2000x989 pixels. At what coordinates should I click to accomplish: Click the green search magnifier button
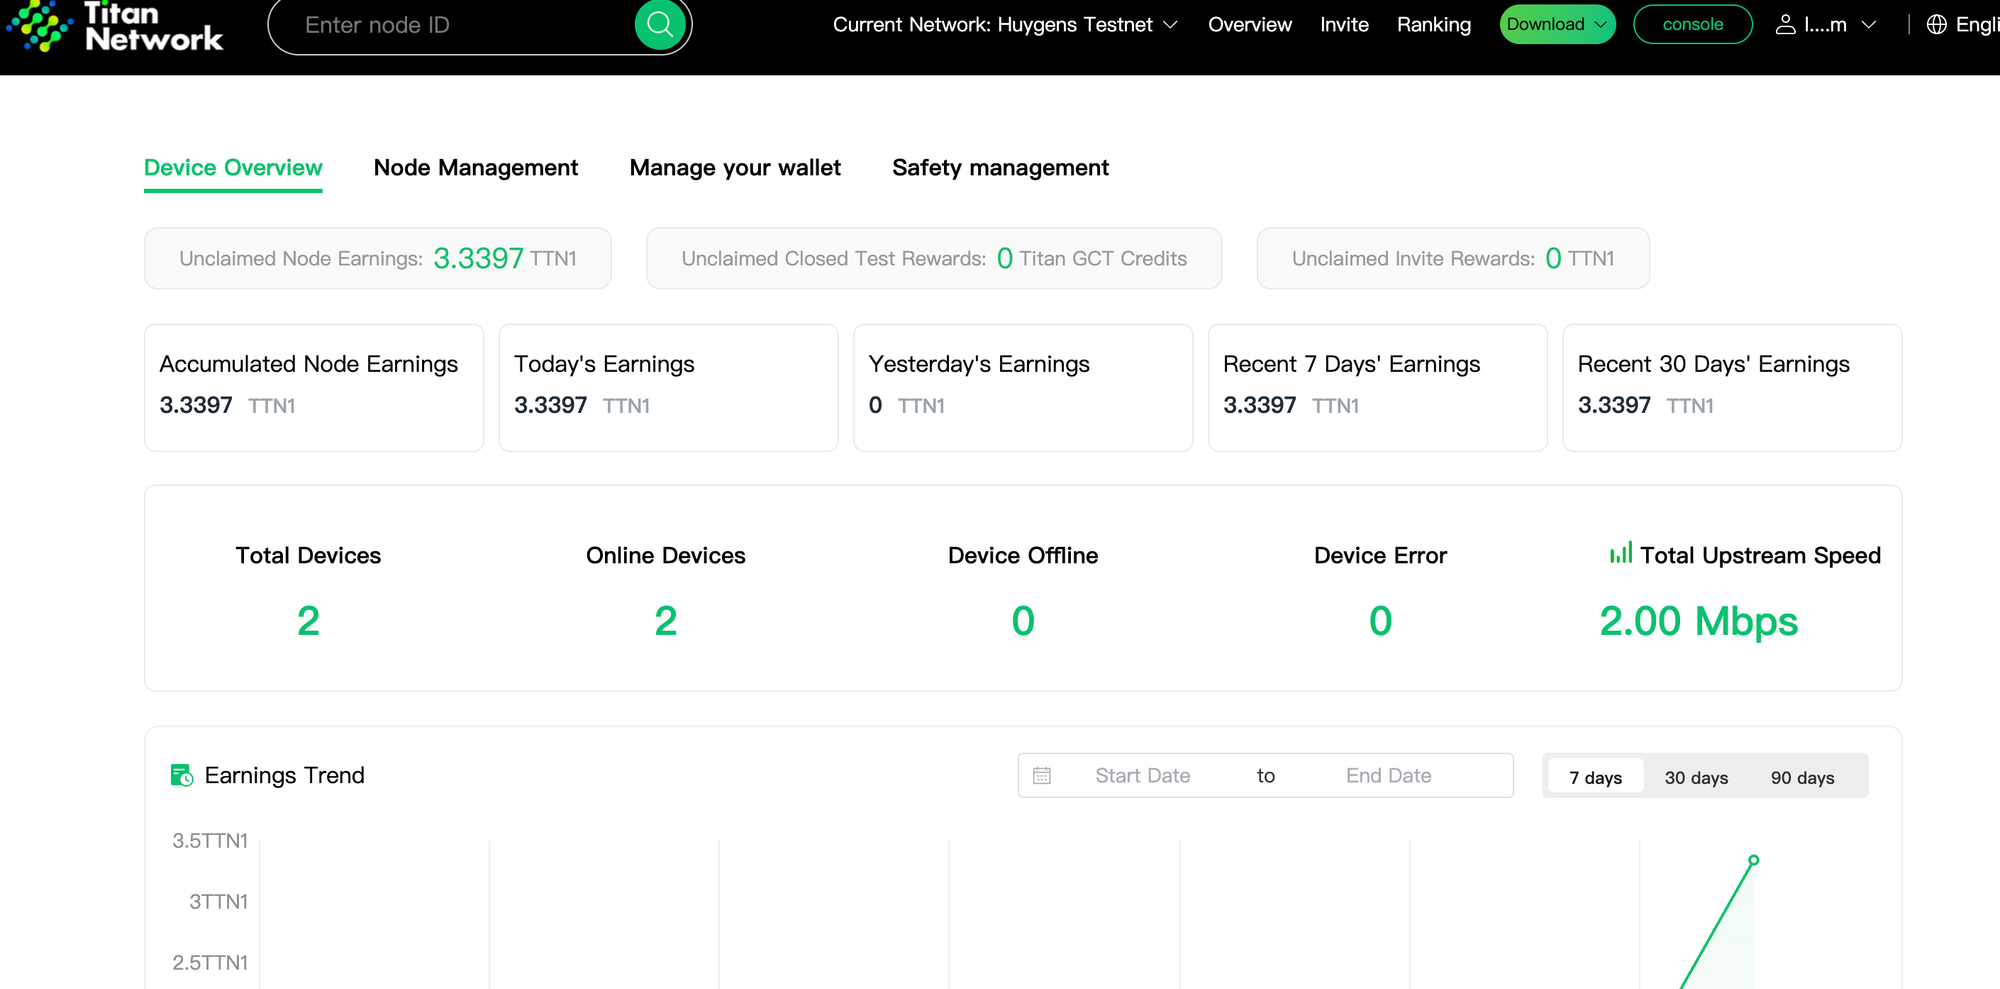point(660,24)
